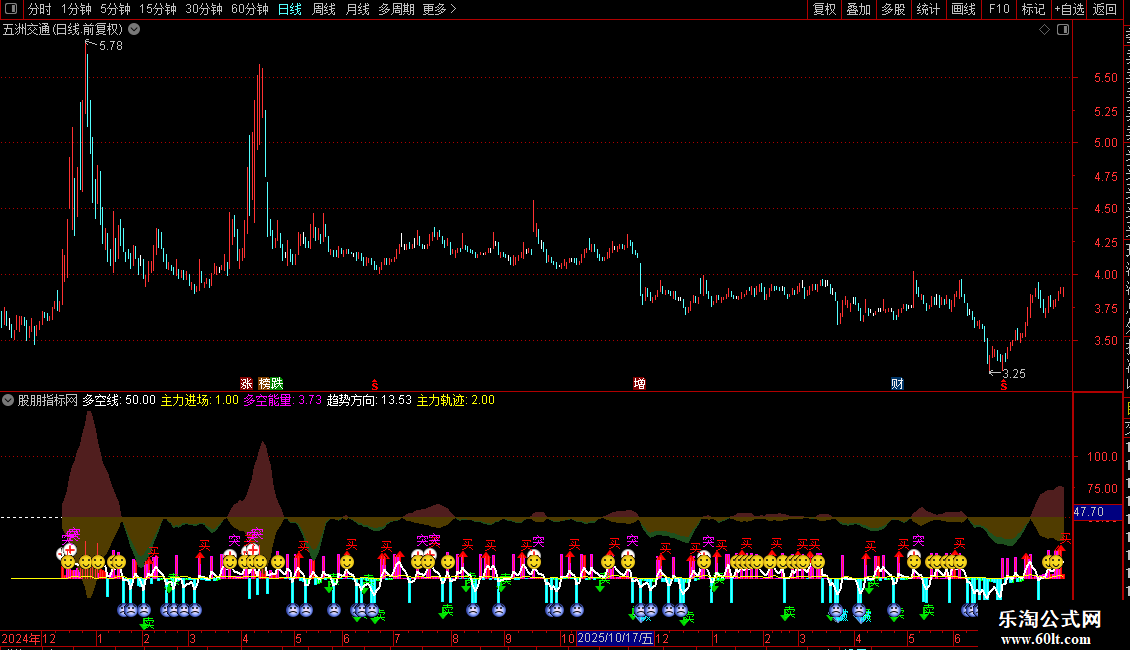Click the 趋势方向: 13.53 readout
Screen dimensions: 1130x650
(x=370, y=400)
